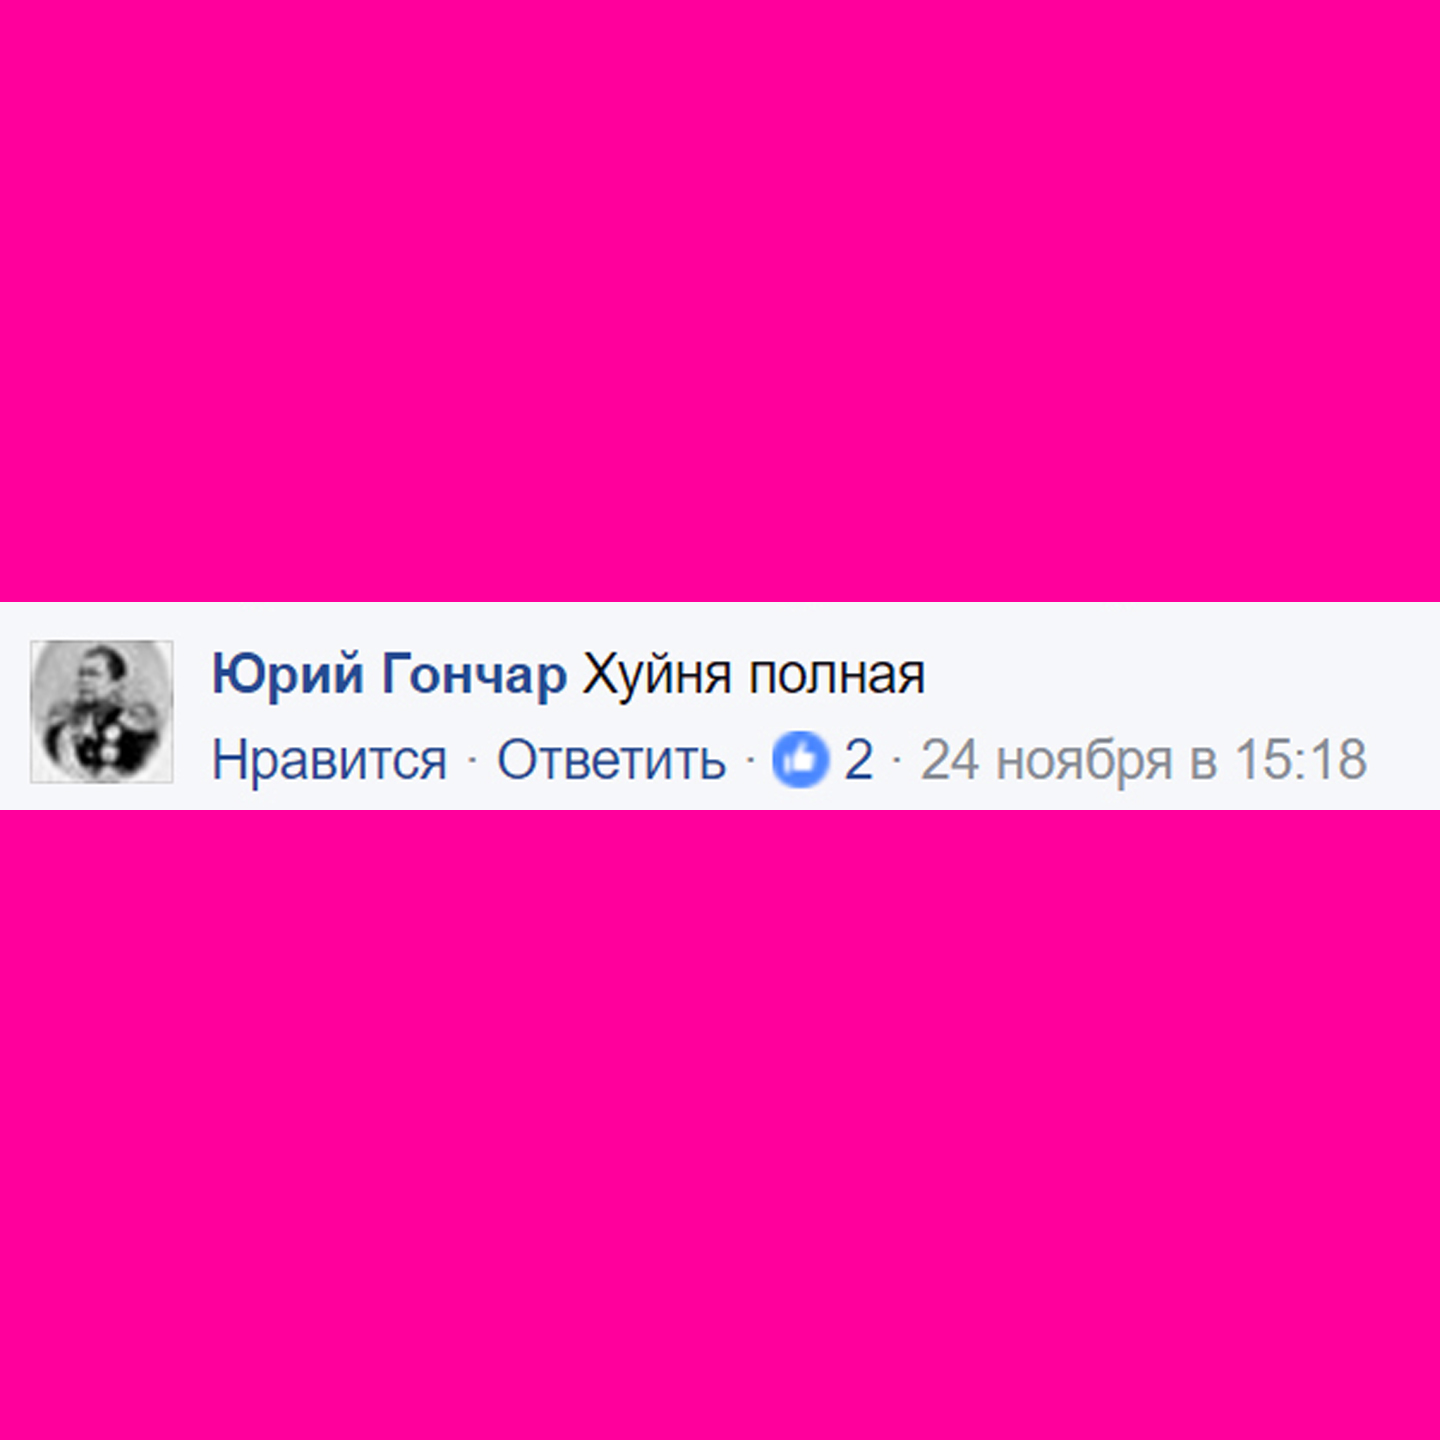Open the Юрий Гончар profile link

click(389, 675)
